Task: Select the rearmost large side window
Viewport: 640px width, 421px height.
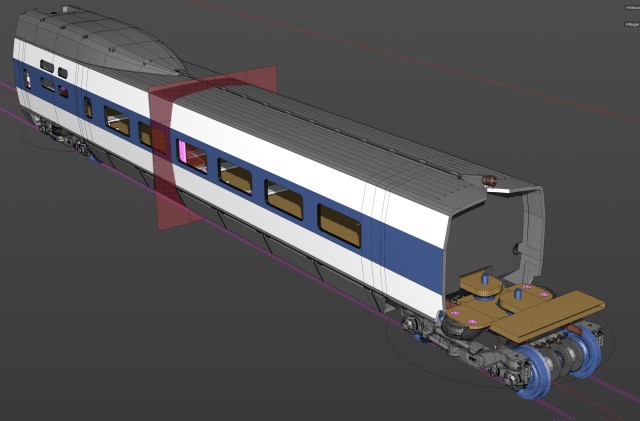Action: (340, 226)
